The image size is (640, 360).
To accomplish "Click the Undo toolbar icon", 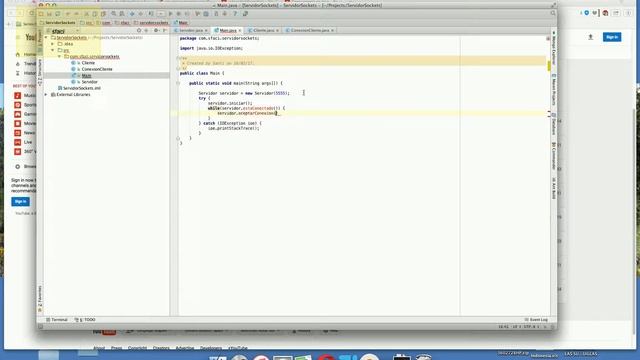I will click(67, 14).
